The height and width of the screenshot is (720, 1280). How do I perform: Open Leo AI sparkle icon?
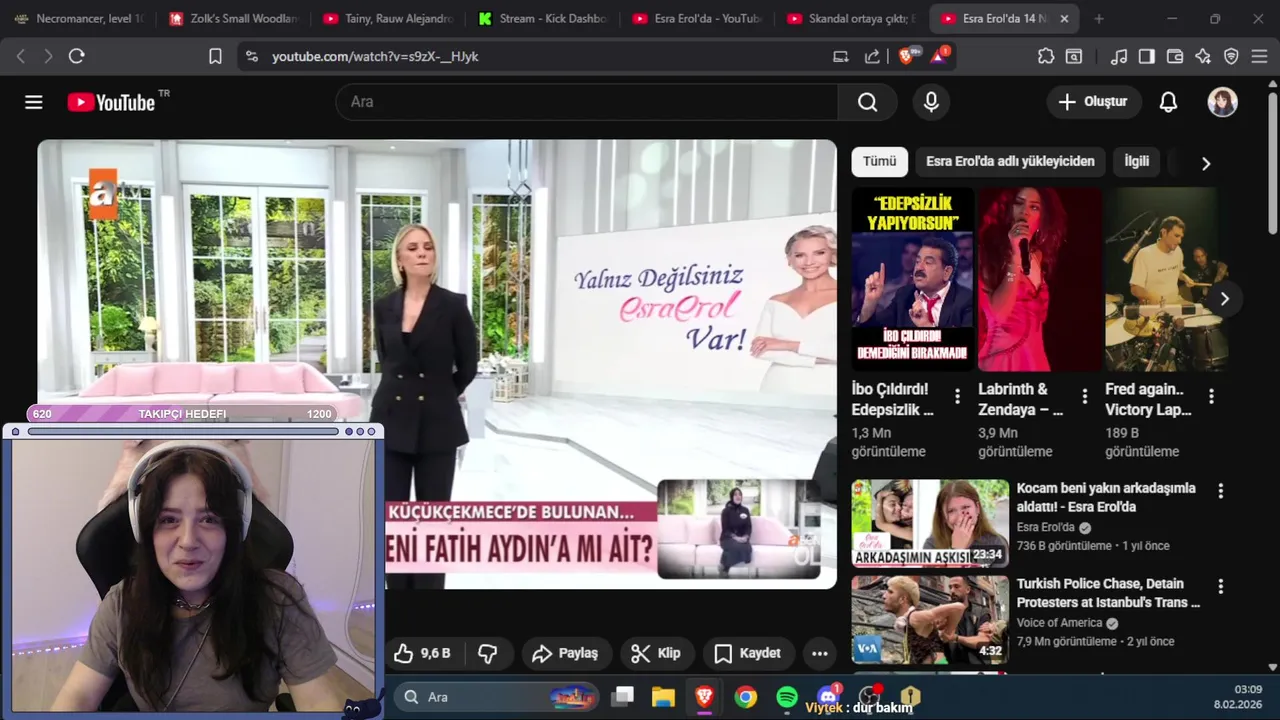point(1203,56)
